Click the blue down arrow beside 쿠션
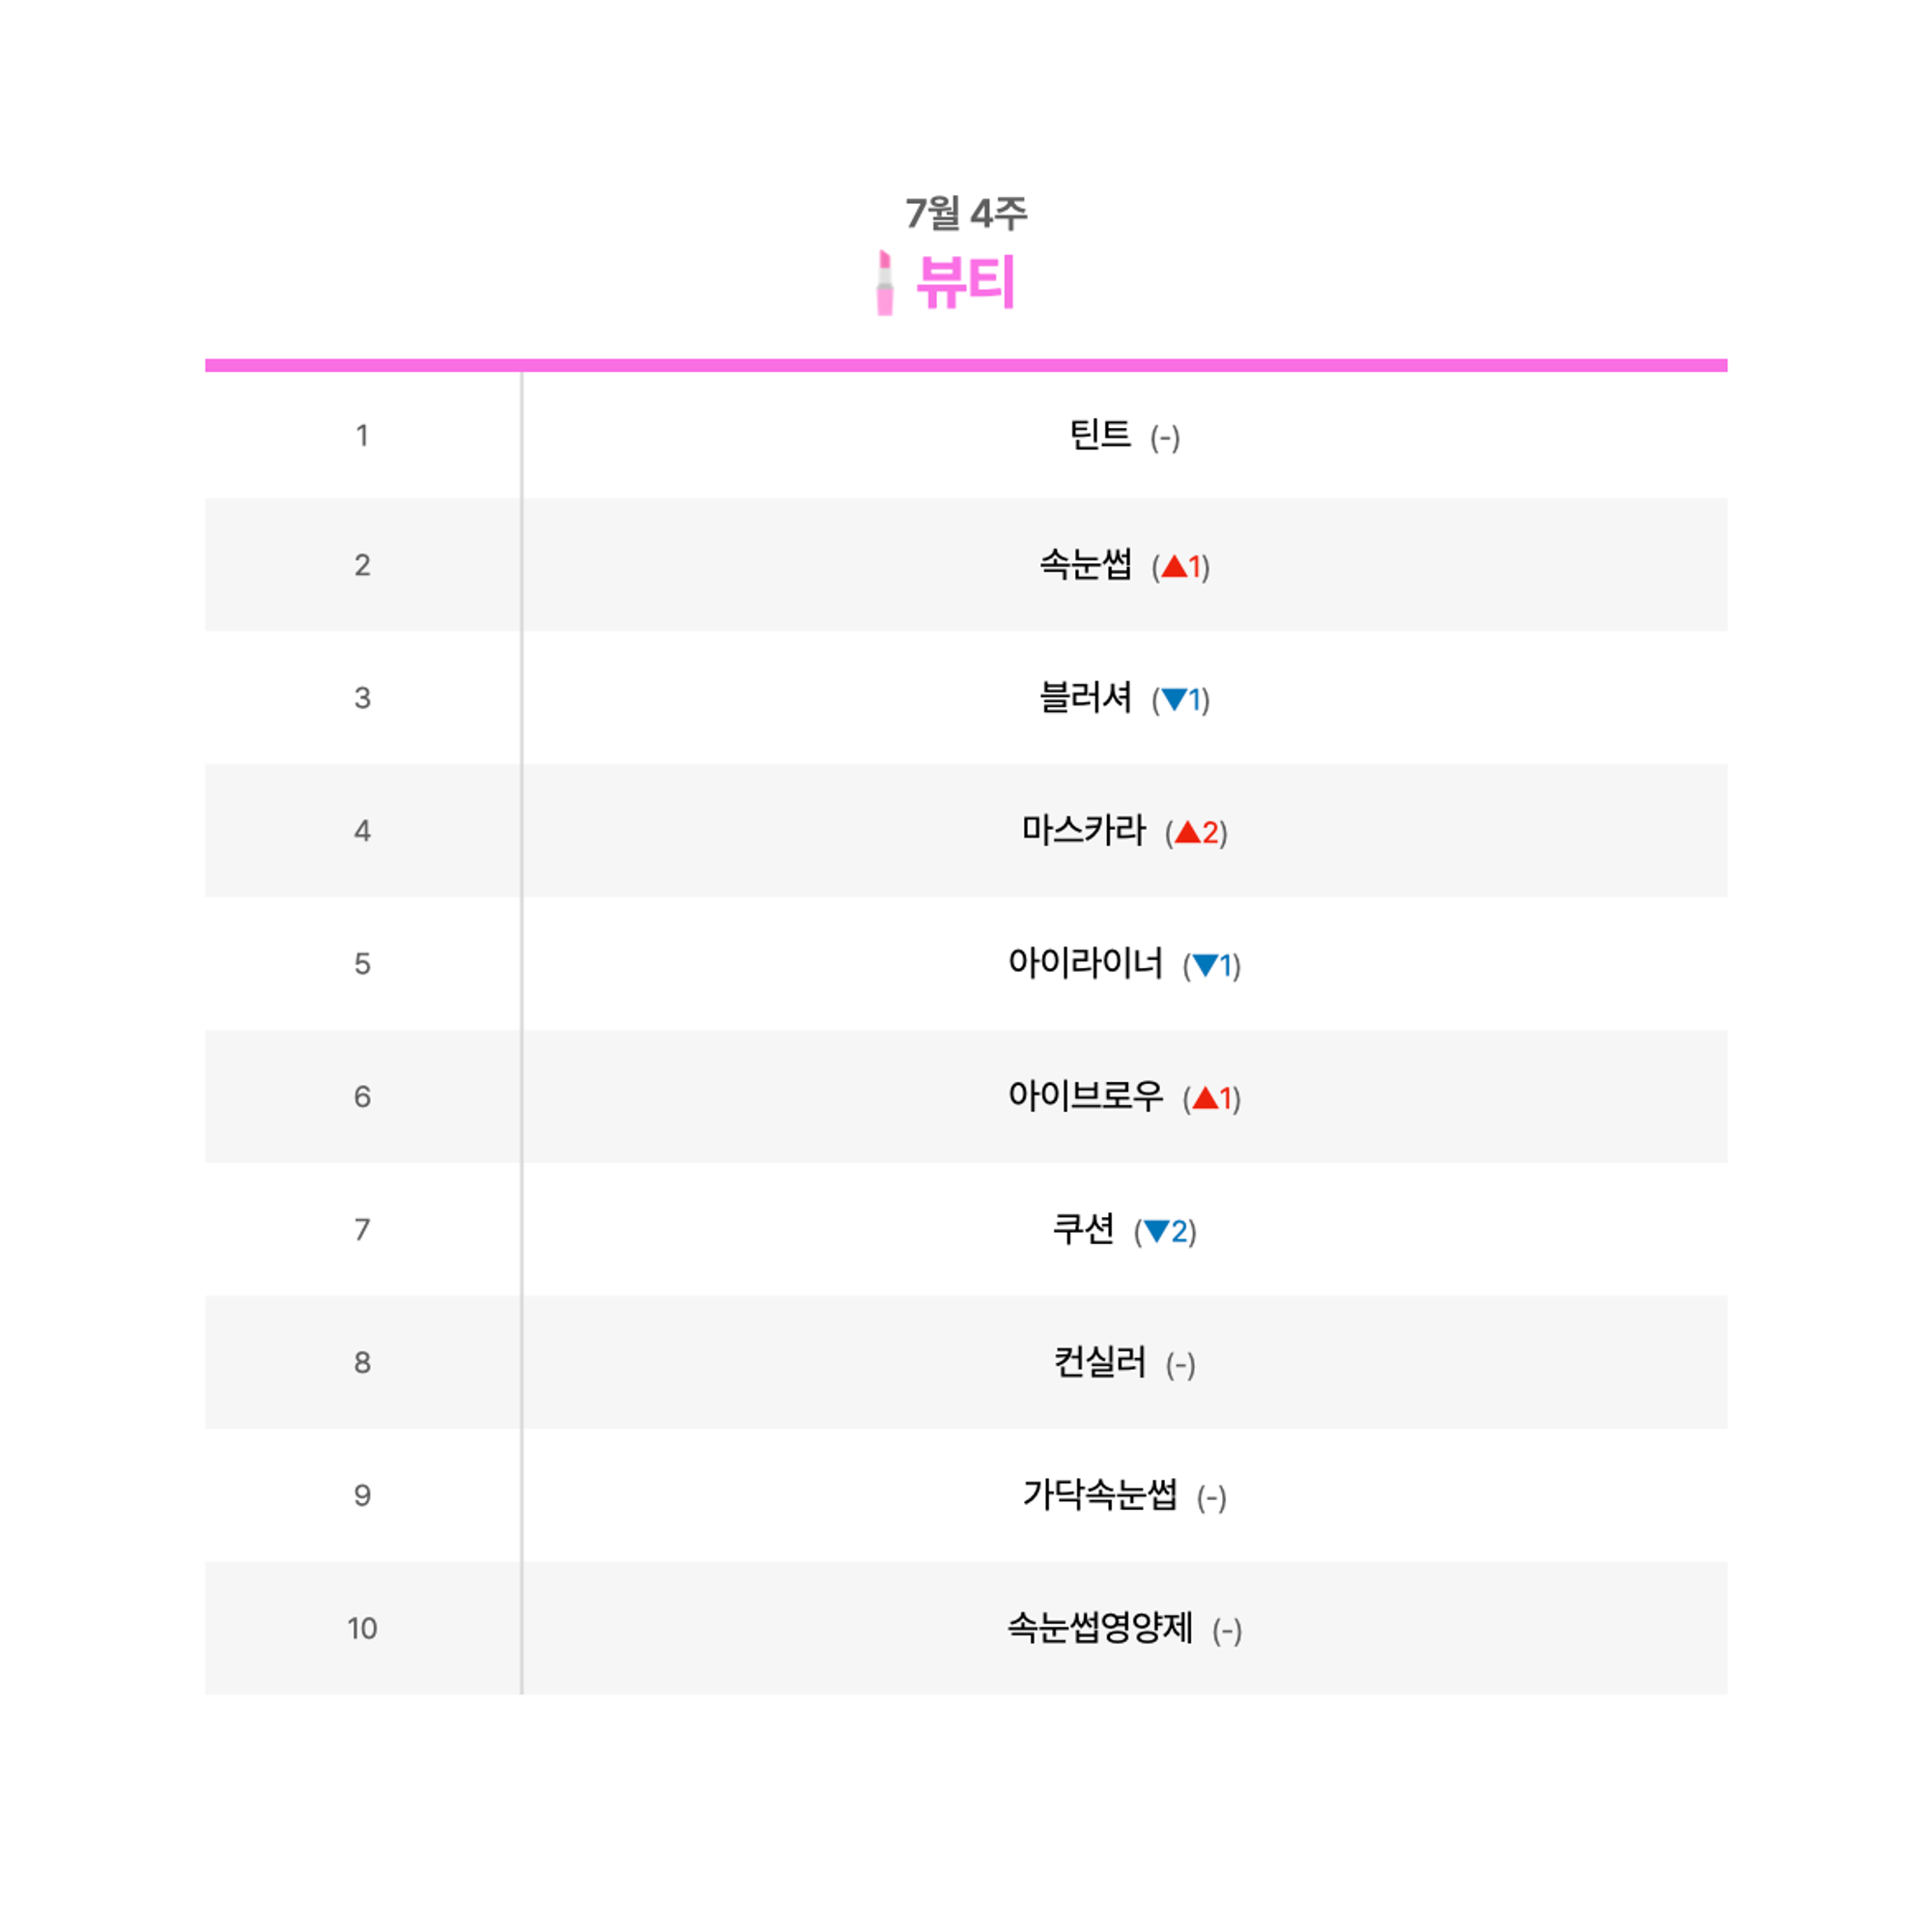1932x1932 pixels. point(1156,1231)
